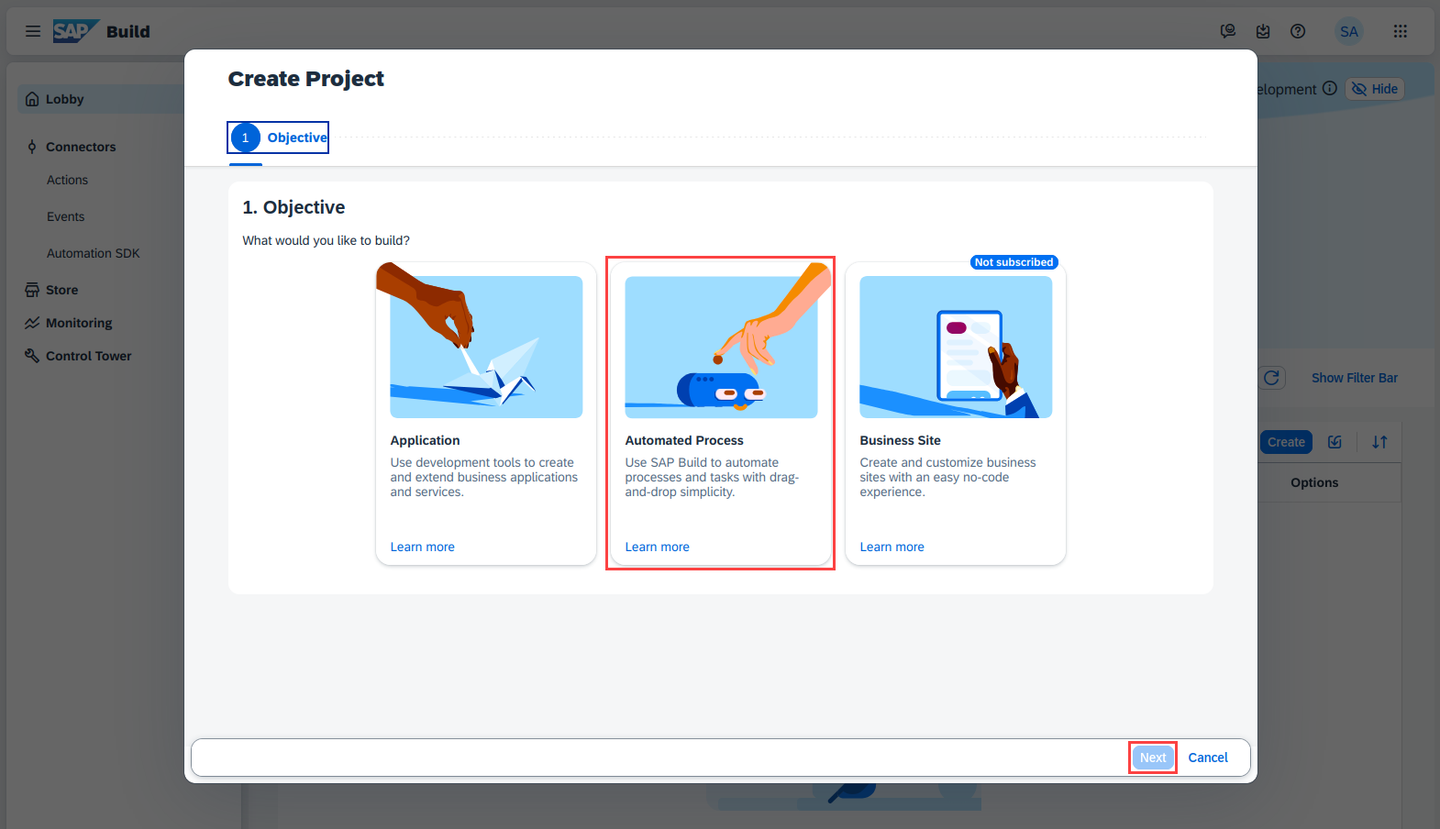Click Show Filter Bar
Viewport: 1440px width, 829px height.
pyautogui.click(x=1355, y=378)
